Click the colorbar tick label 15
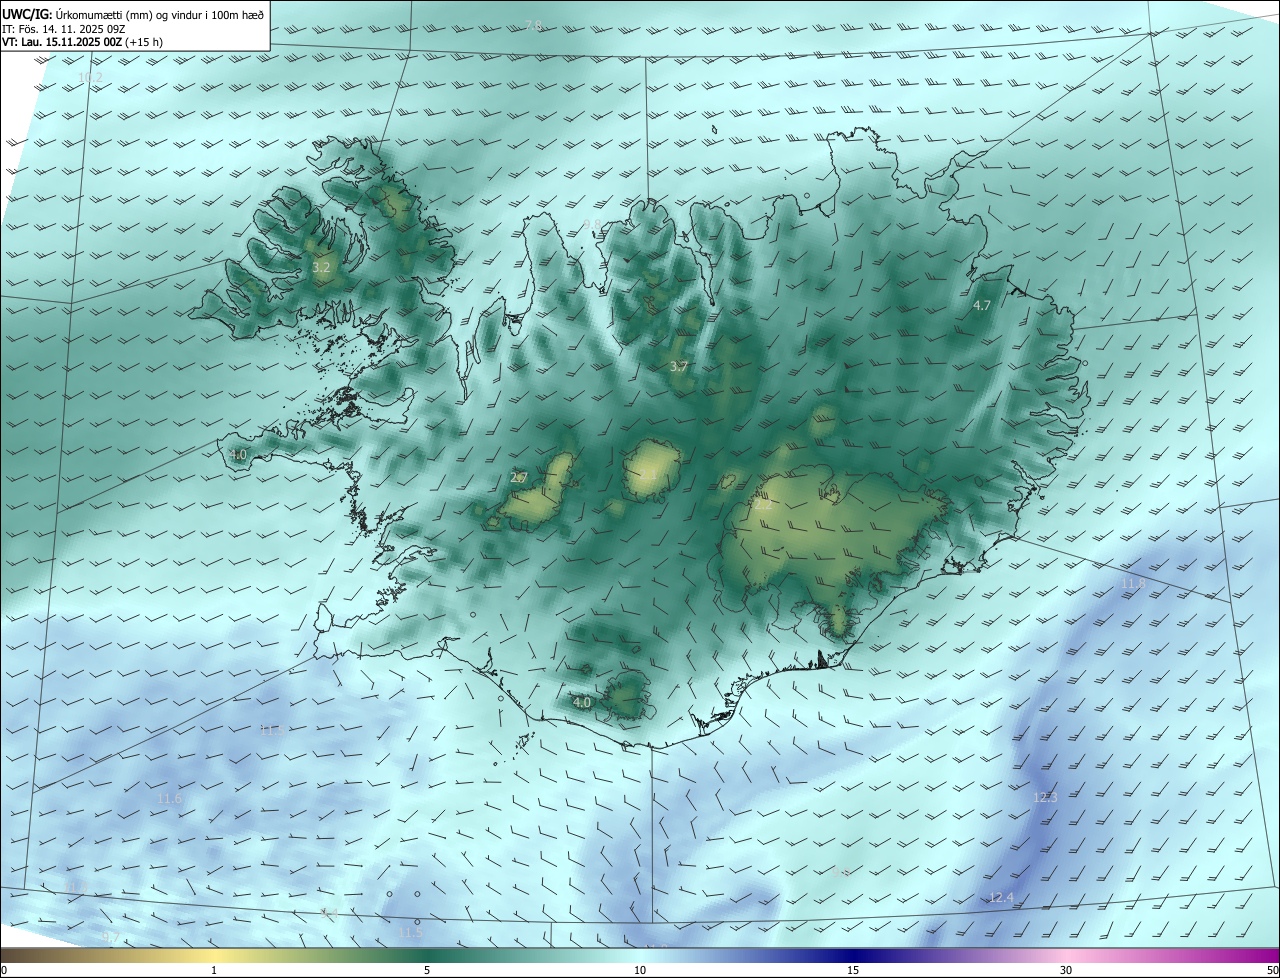The image size is (1280, 978). click(x=853, y=970)
